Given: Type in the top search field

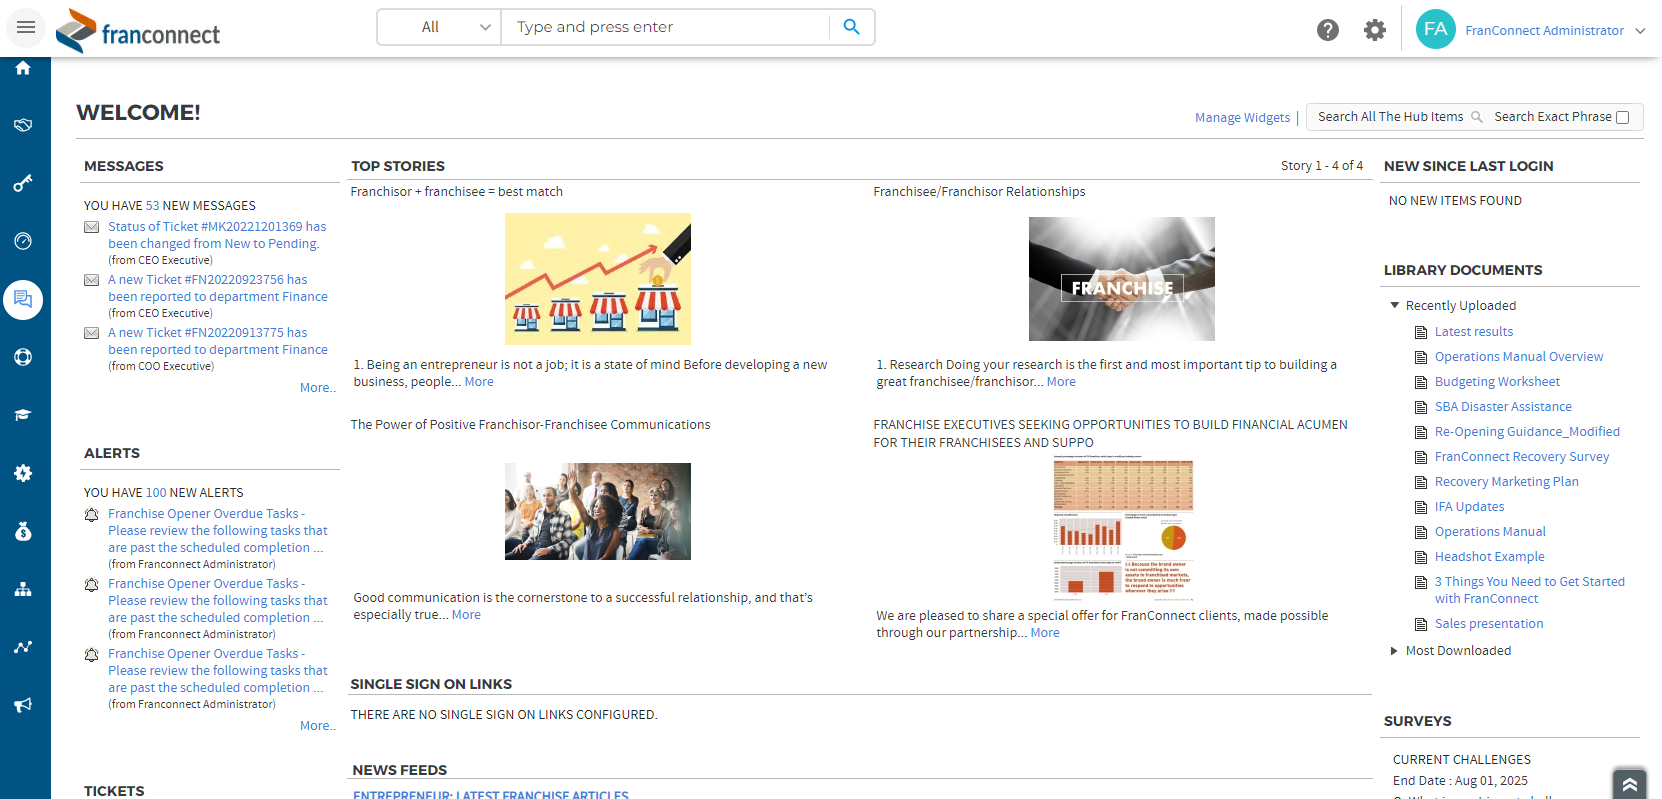Looking at the screenshot, I should [x=665, y=27].
